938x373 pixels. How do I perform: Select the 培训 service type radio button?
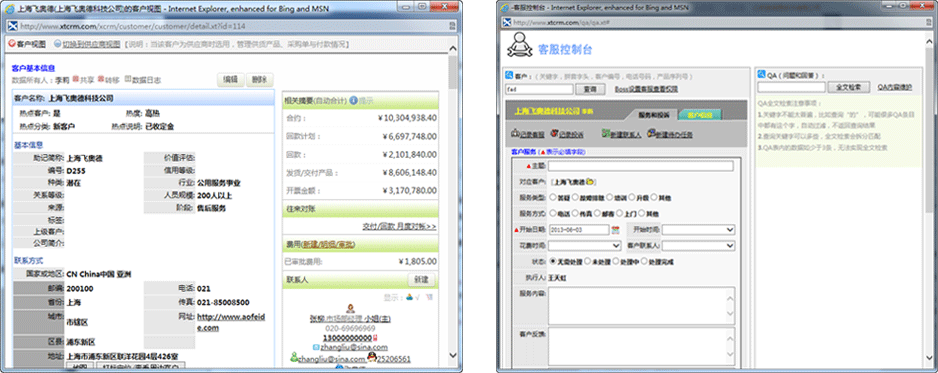pos(610,197)
